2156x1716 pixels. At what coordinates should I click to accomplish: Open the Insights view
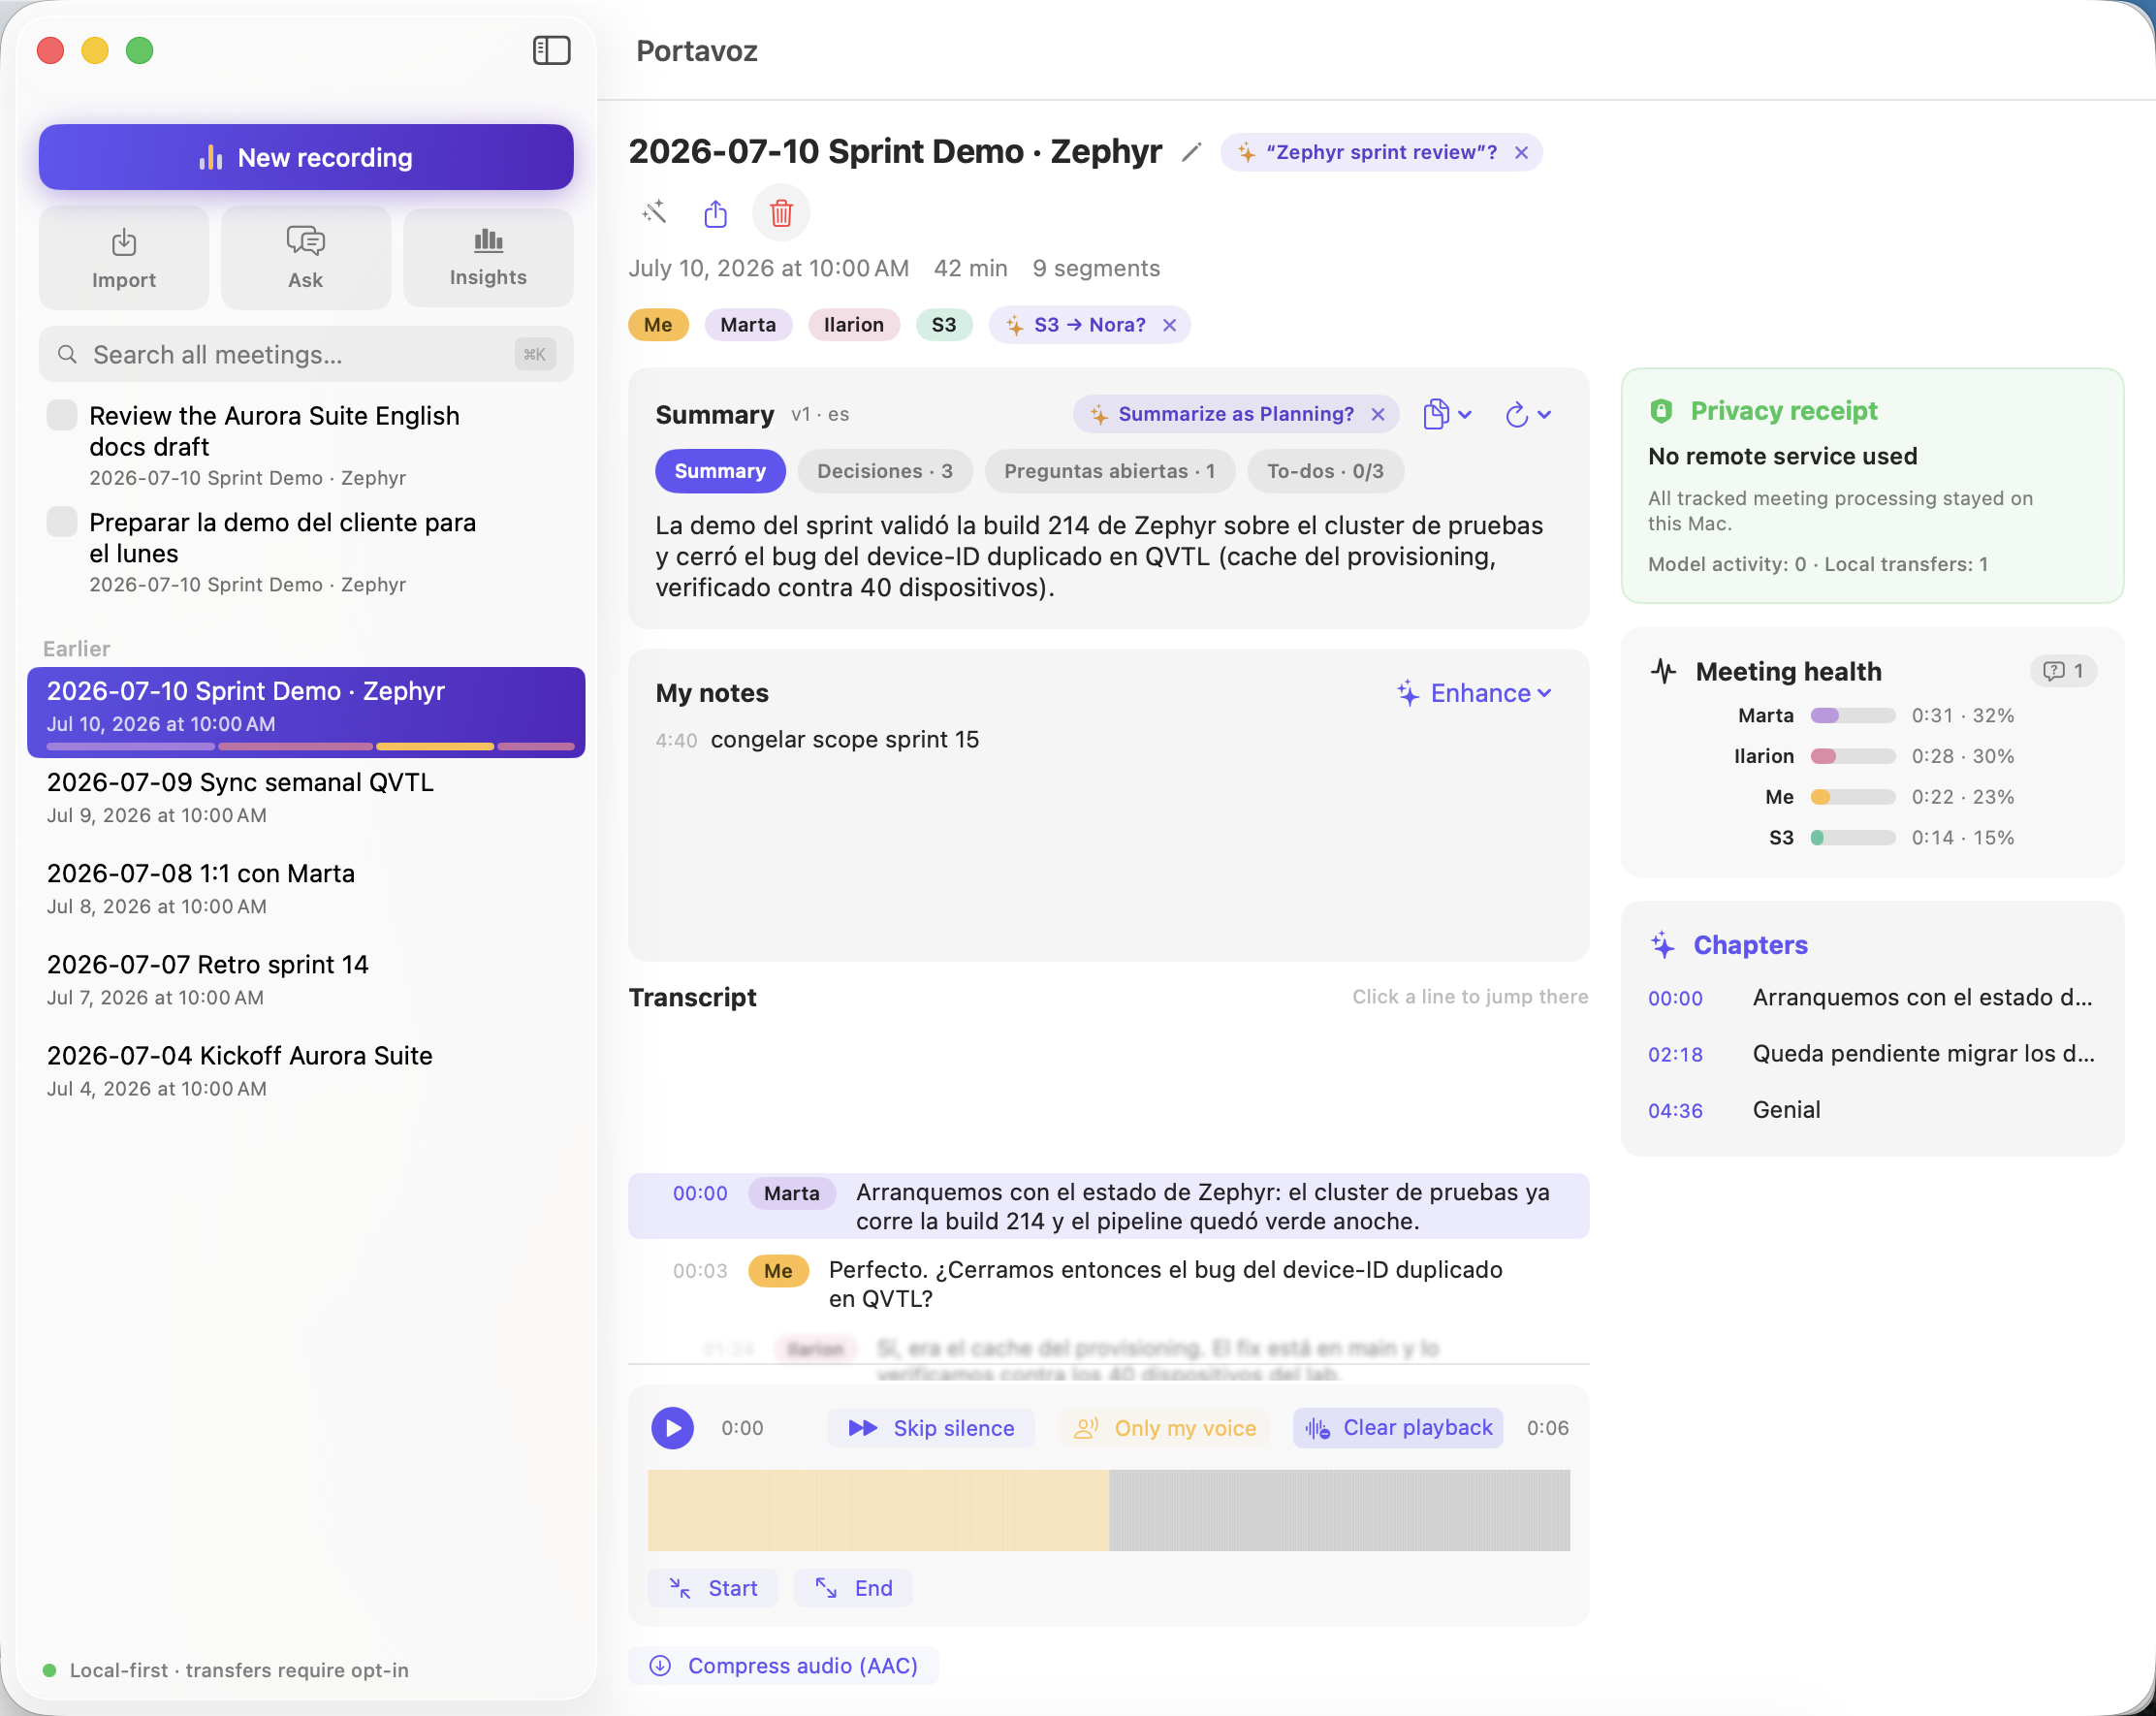[488, 258]
